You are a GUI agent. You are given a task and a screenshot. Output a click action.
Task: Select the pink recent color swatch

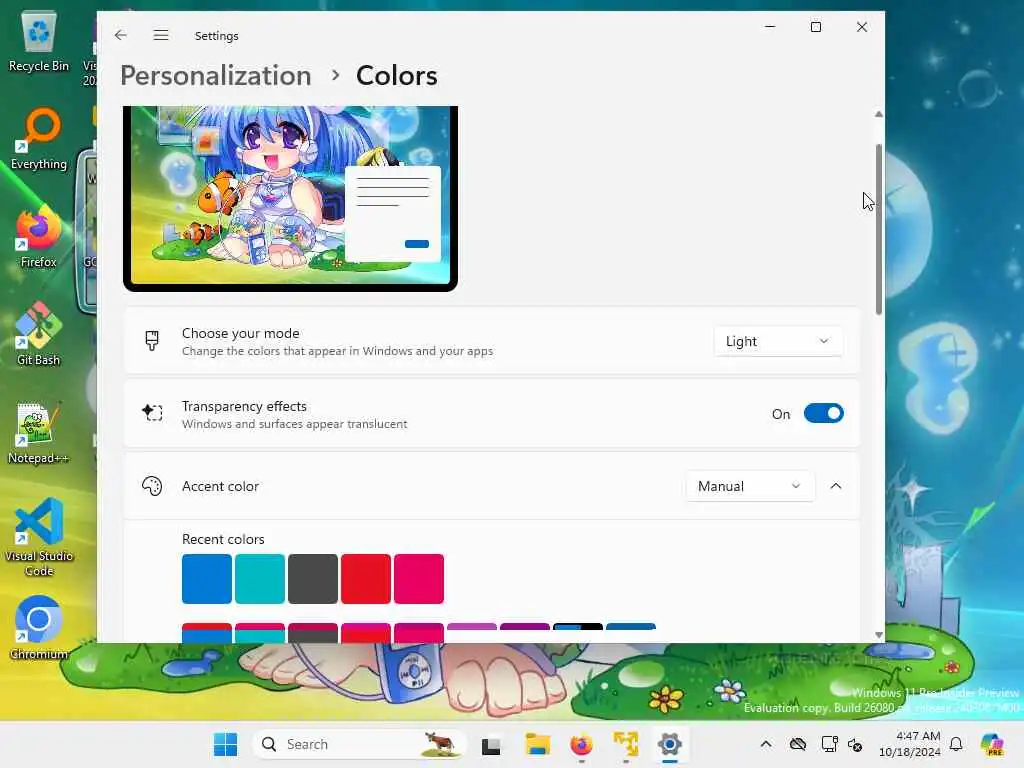[419, 579]
